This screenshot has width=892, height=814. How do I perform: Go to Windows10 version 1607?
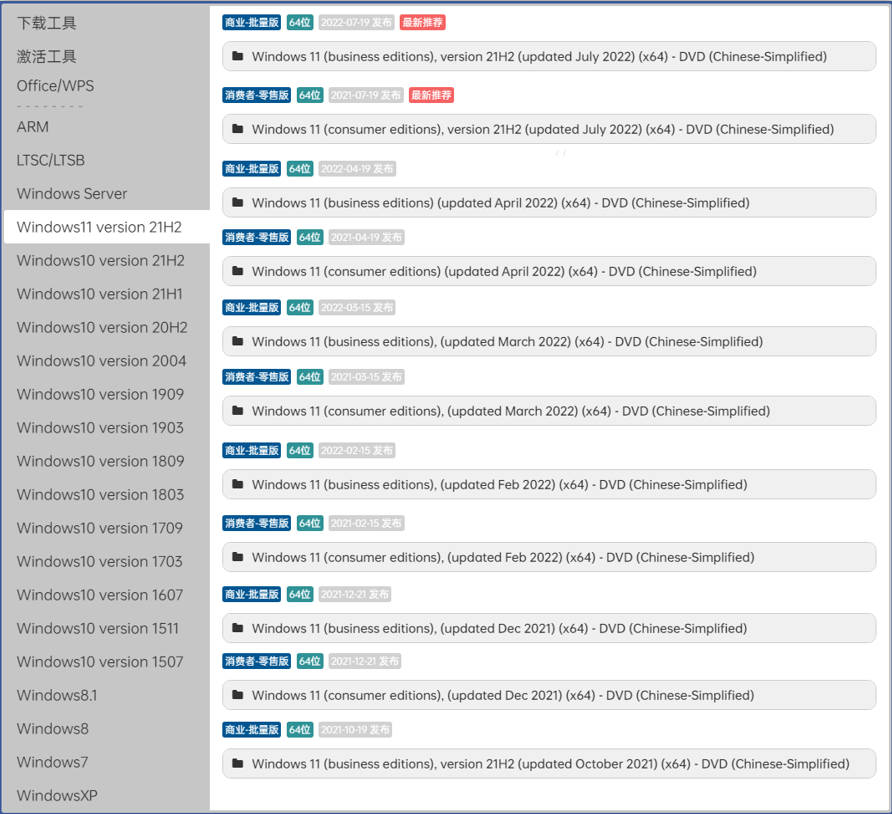[100, 595]
